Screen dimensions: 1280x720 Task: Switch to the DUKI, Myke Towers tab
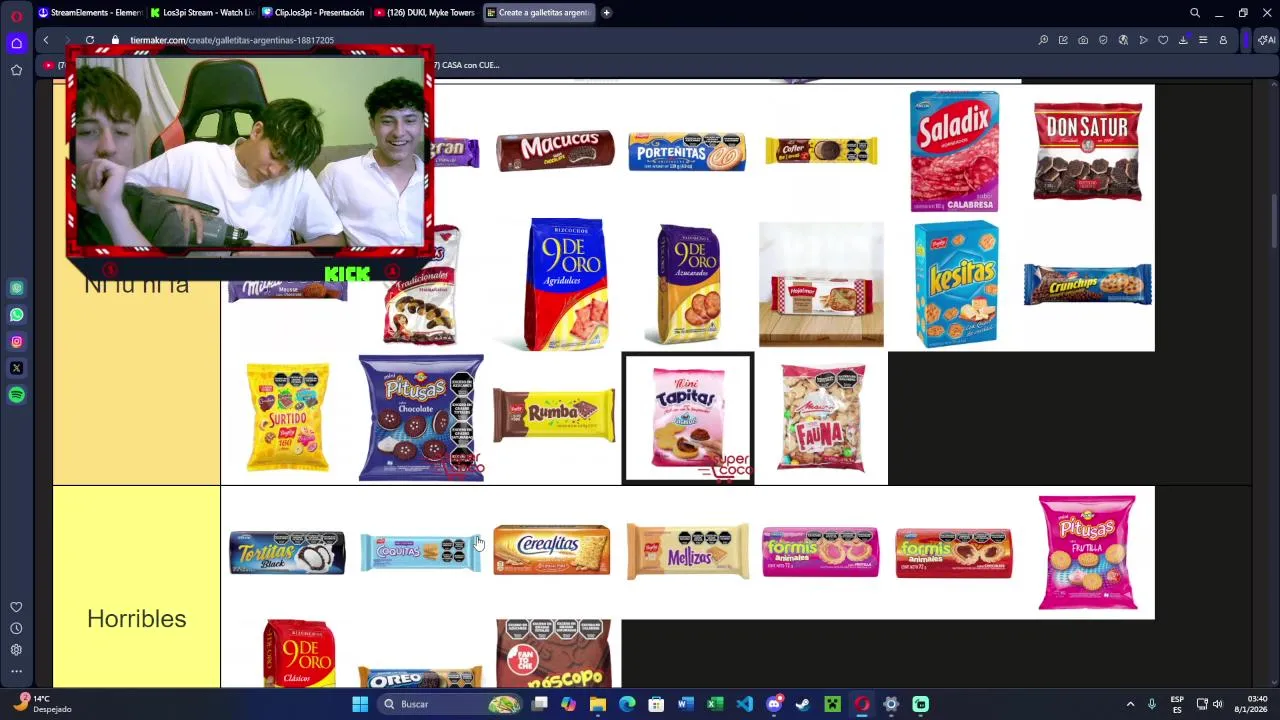[x=426, y=13]
